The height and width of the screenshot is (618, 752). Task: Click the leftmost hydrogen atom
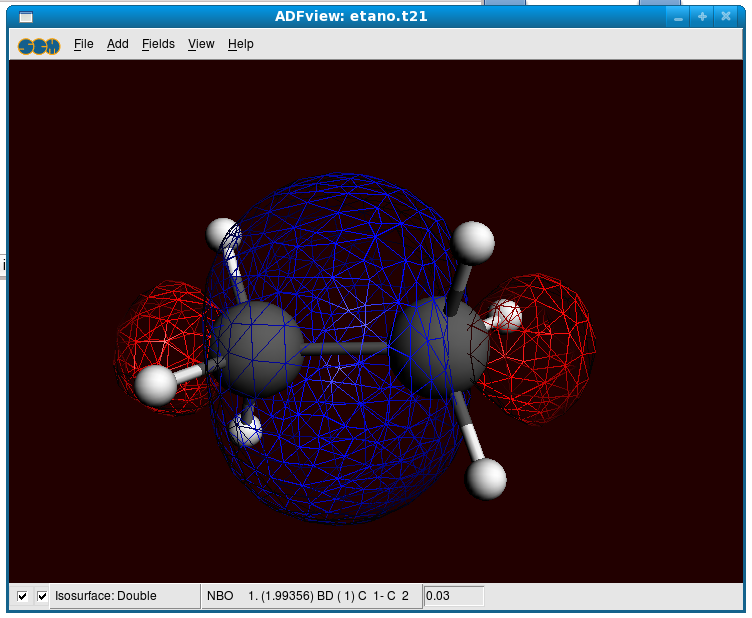[156, 385]
